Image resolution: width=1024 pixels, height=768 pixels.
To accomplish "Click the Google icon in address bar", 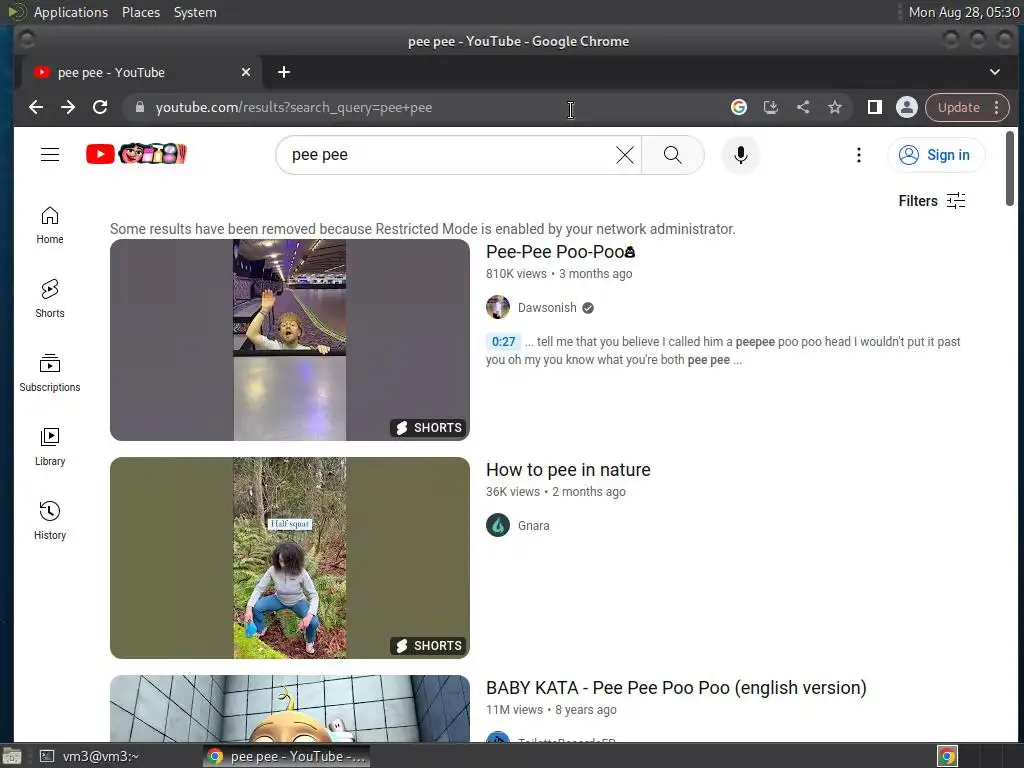I will pos(739,107).
